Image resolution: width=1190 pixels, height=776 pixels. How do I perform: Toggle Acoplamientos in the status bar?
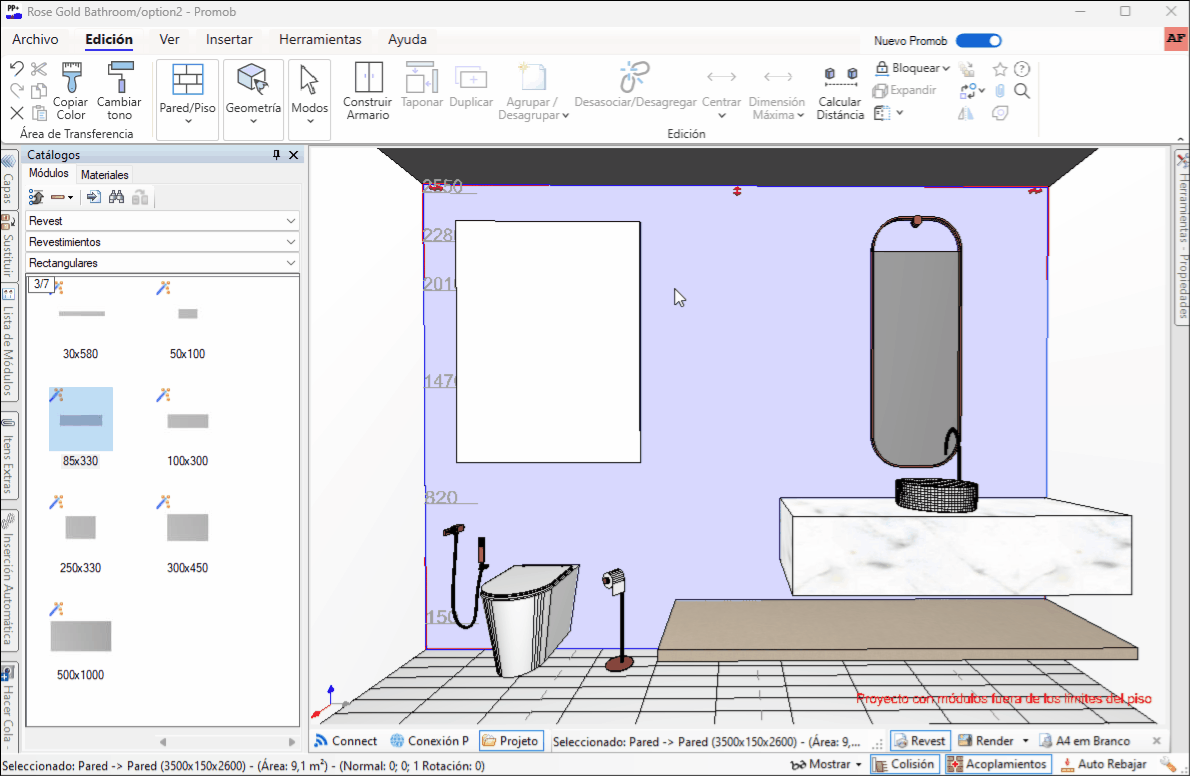(997, 764)
